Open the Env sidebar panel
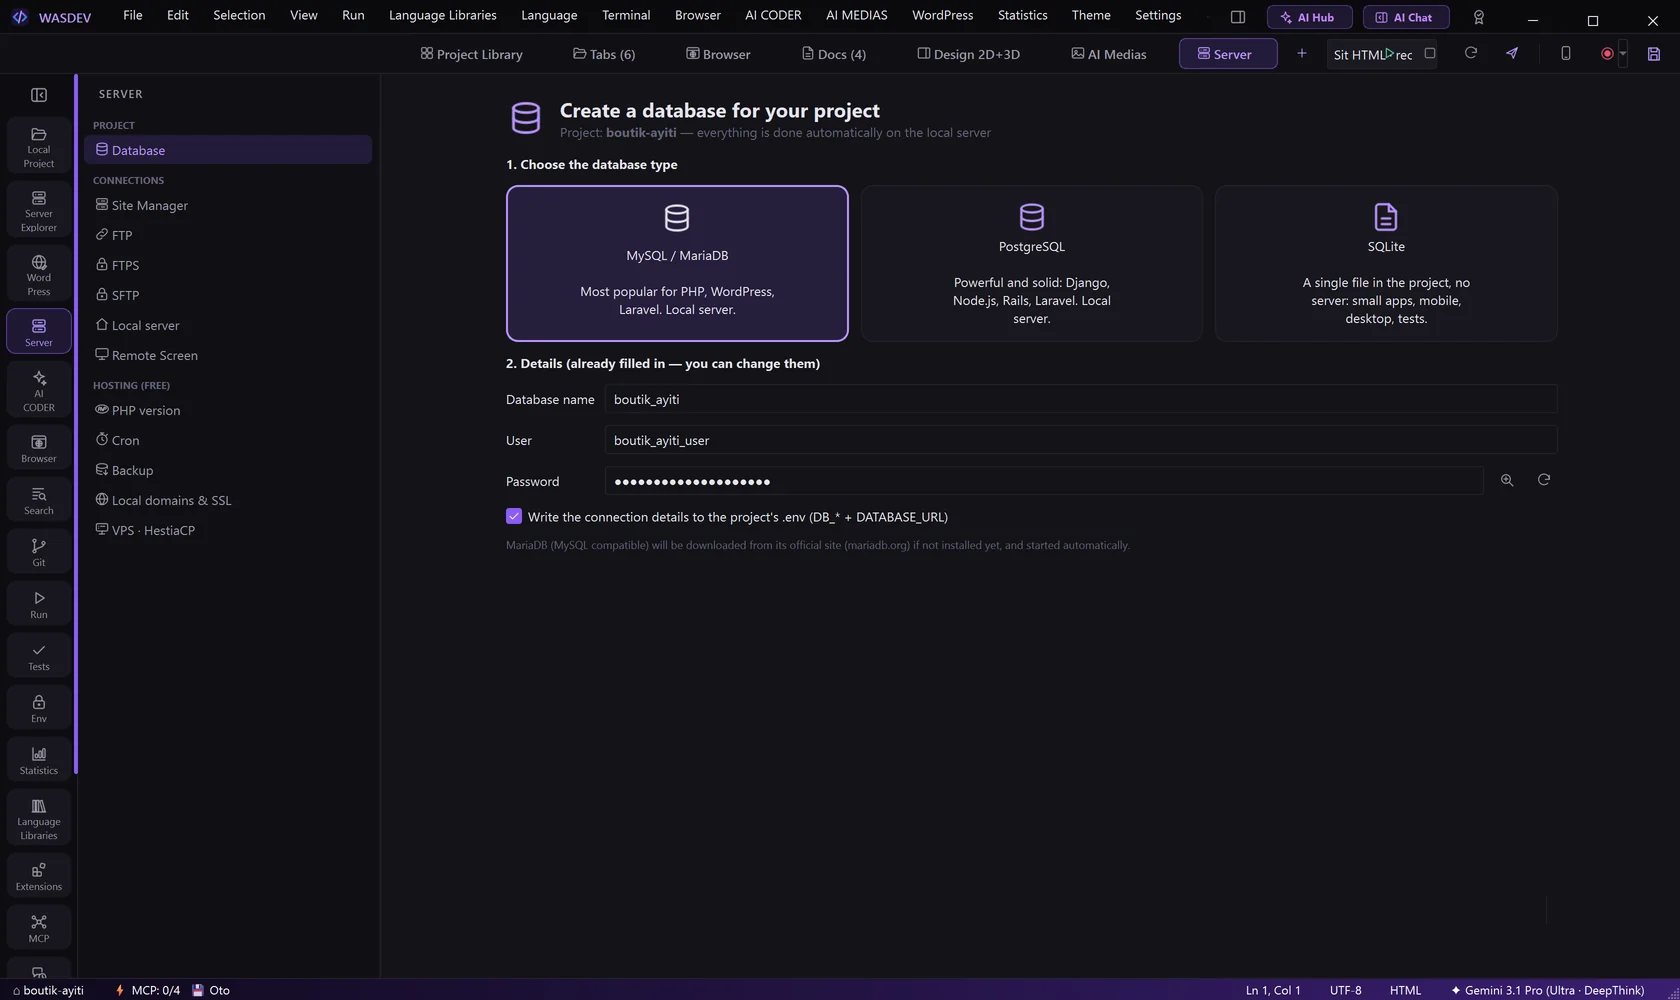Screen dimensions: 1680x1000 tap(38, 709)
